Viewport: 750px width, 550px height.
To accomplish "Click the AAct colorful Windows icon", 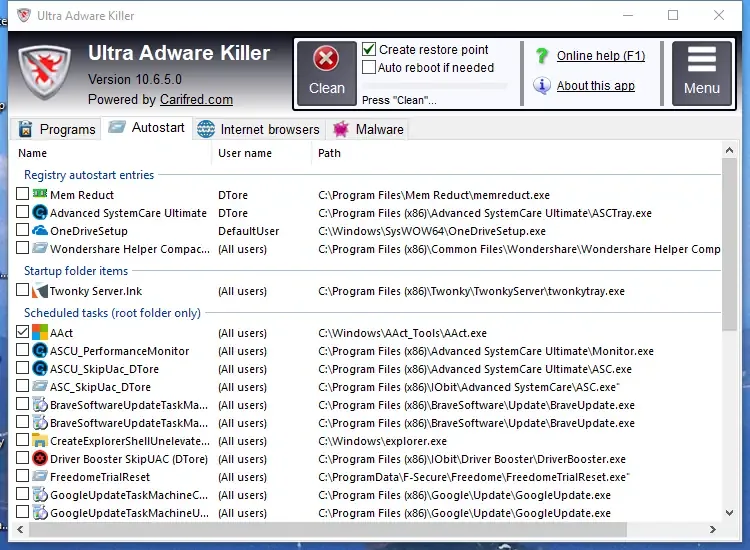I will [40, 332].
